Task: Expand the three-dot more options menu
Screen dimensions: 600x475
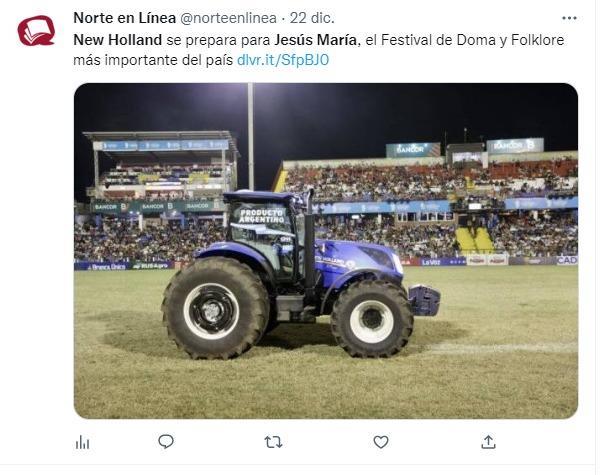Action: [569, 18]
